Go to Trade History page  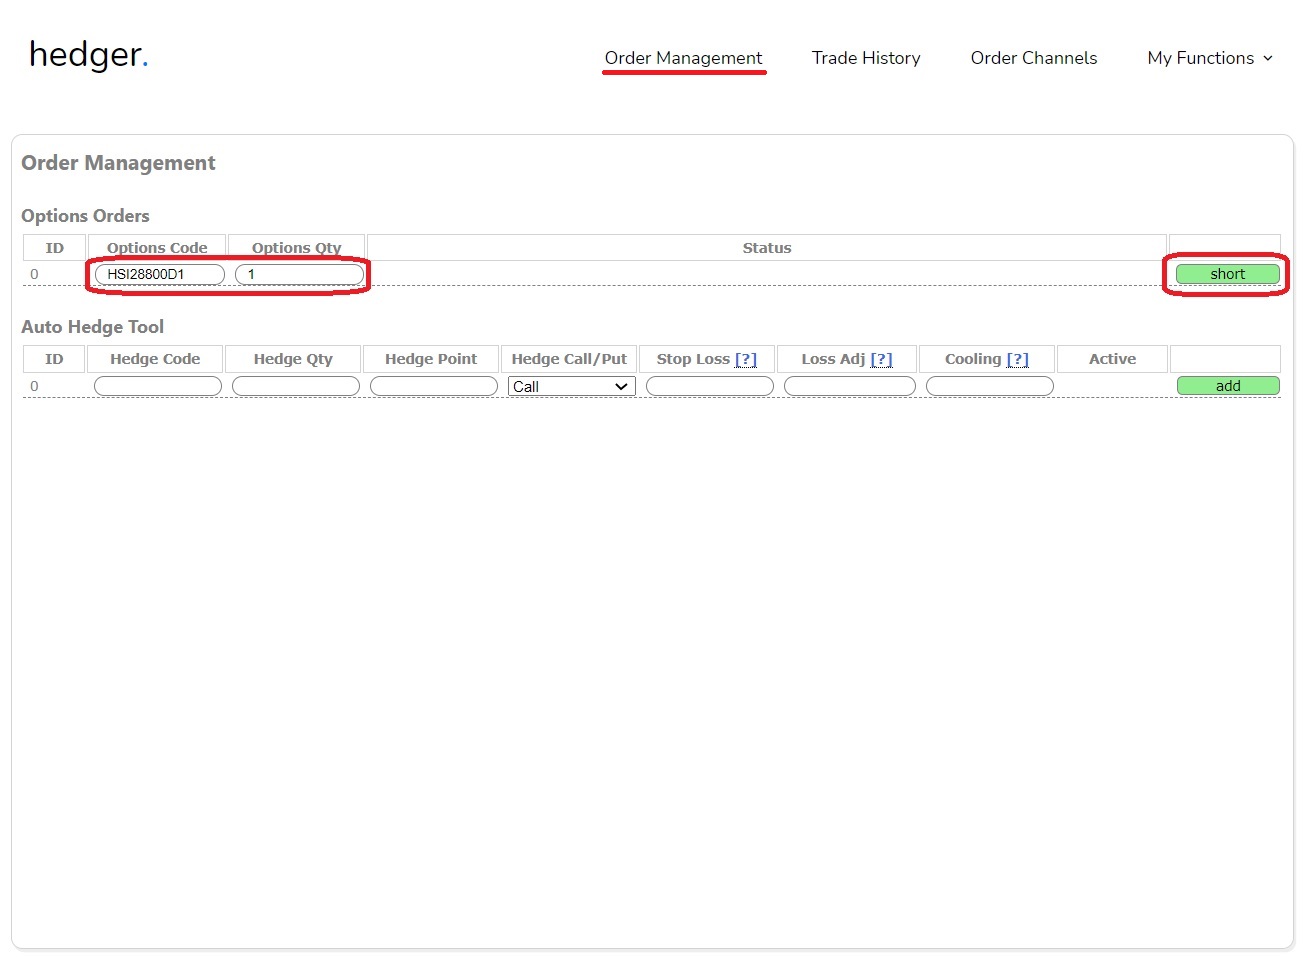coord(865,58)
